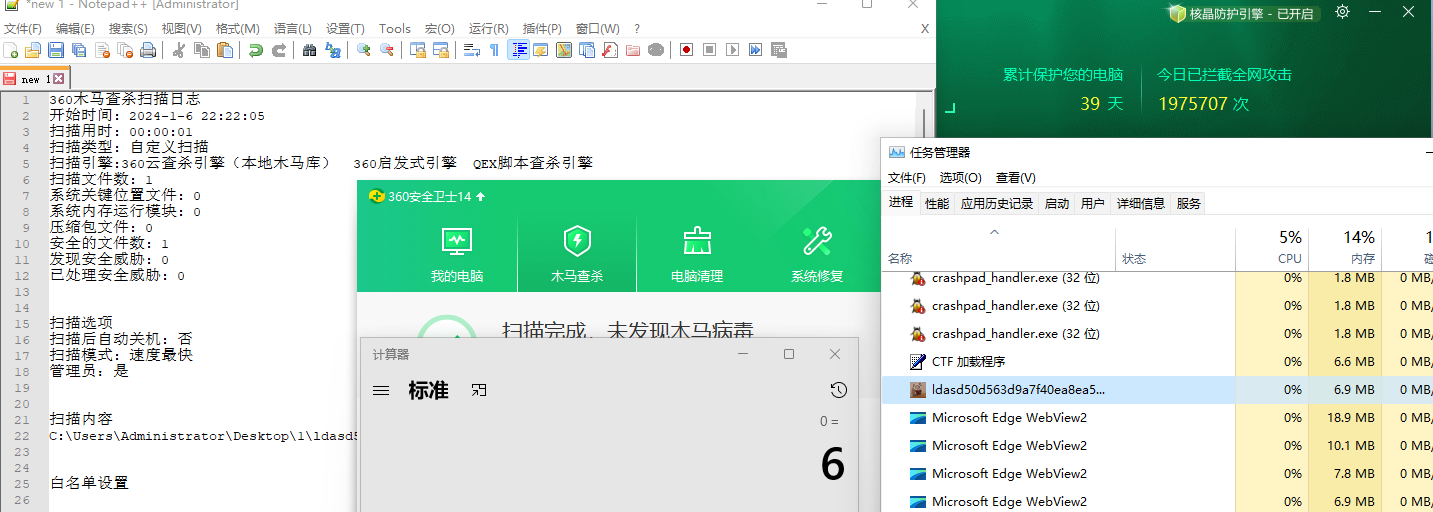Click the Open file icon in Notepad++
The width and height of the screenshot is (1433, 512).
[x=32, y=50]
